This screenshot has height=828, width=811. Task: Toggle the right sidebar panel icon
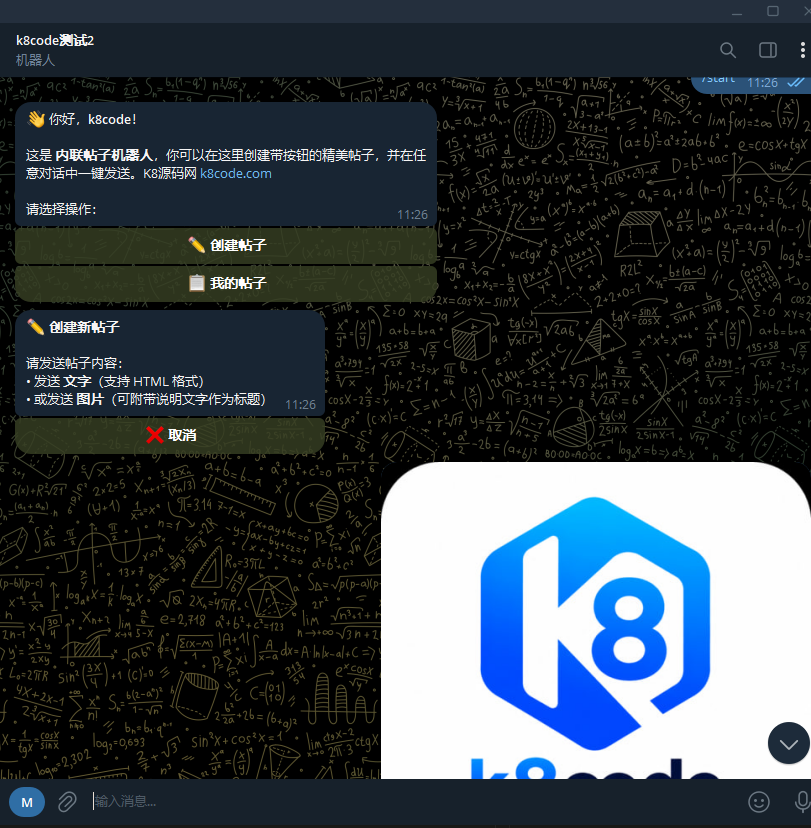coord(768,50)
